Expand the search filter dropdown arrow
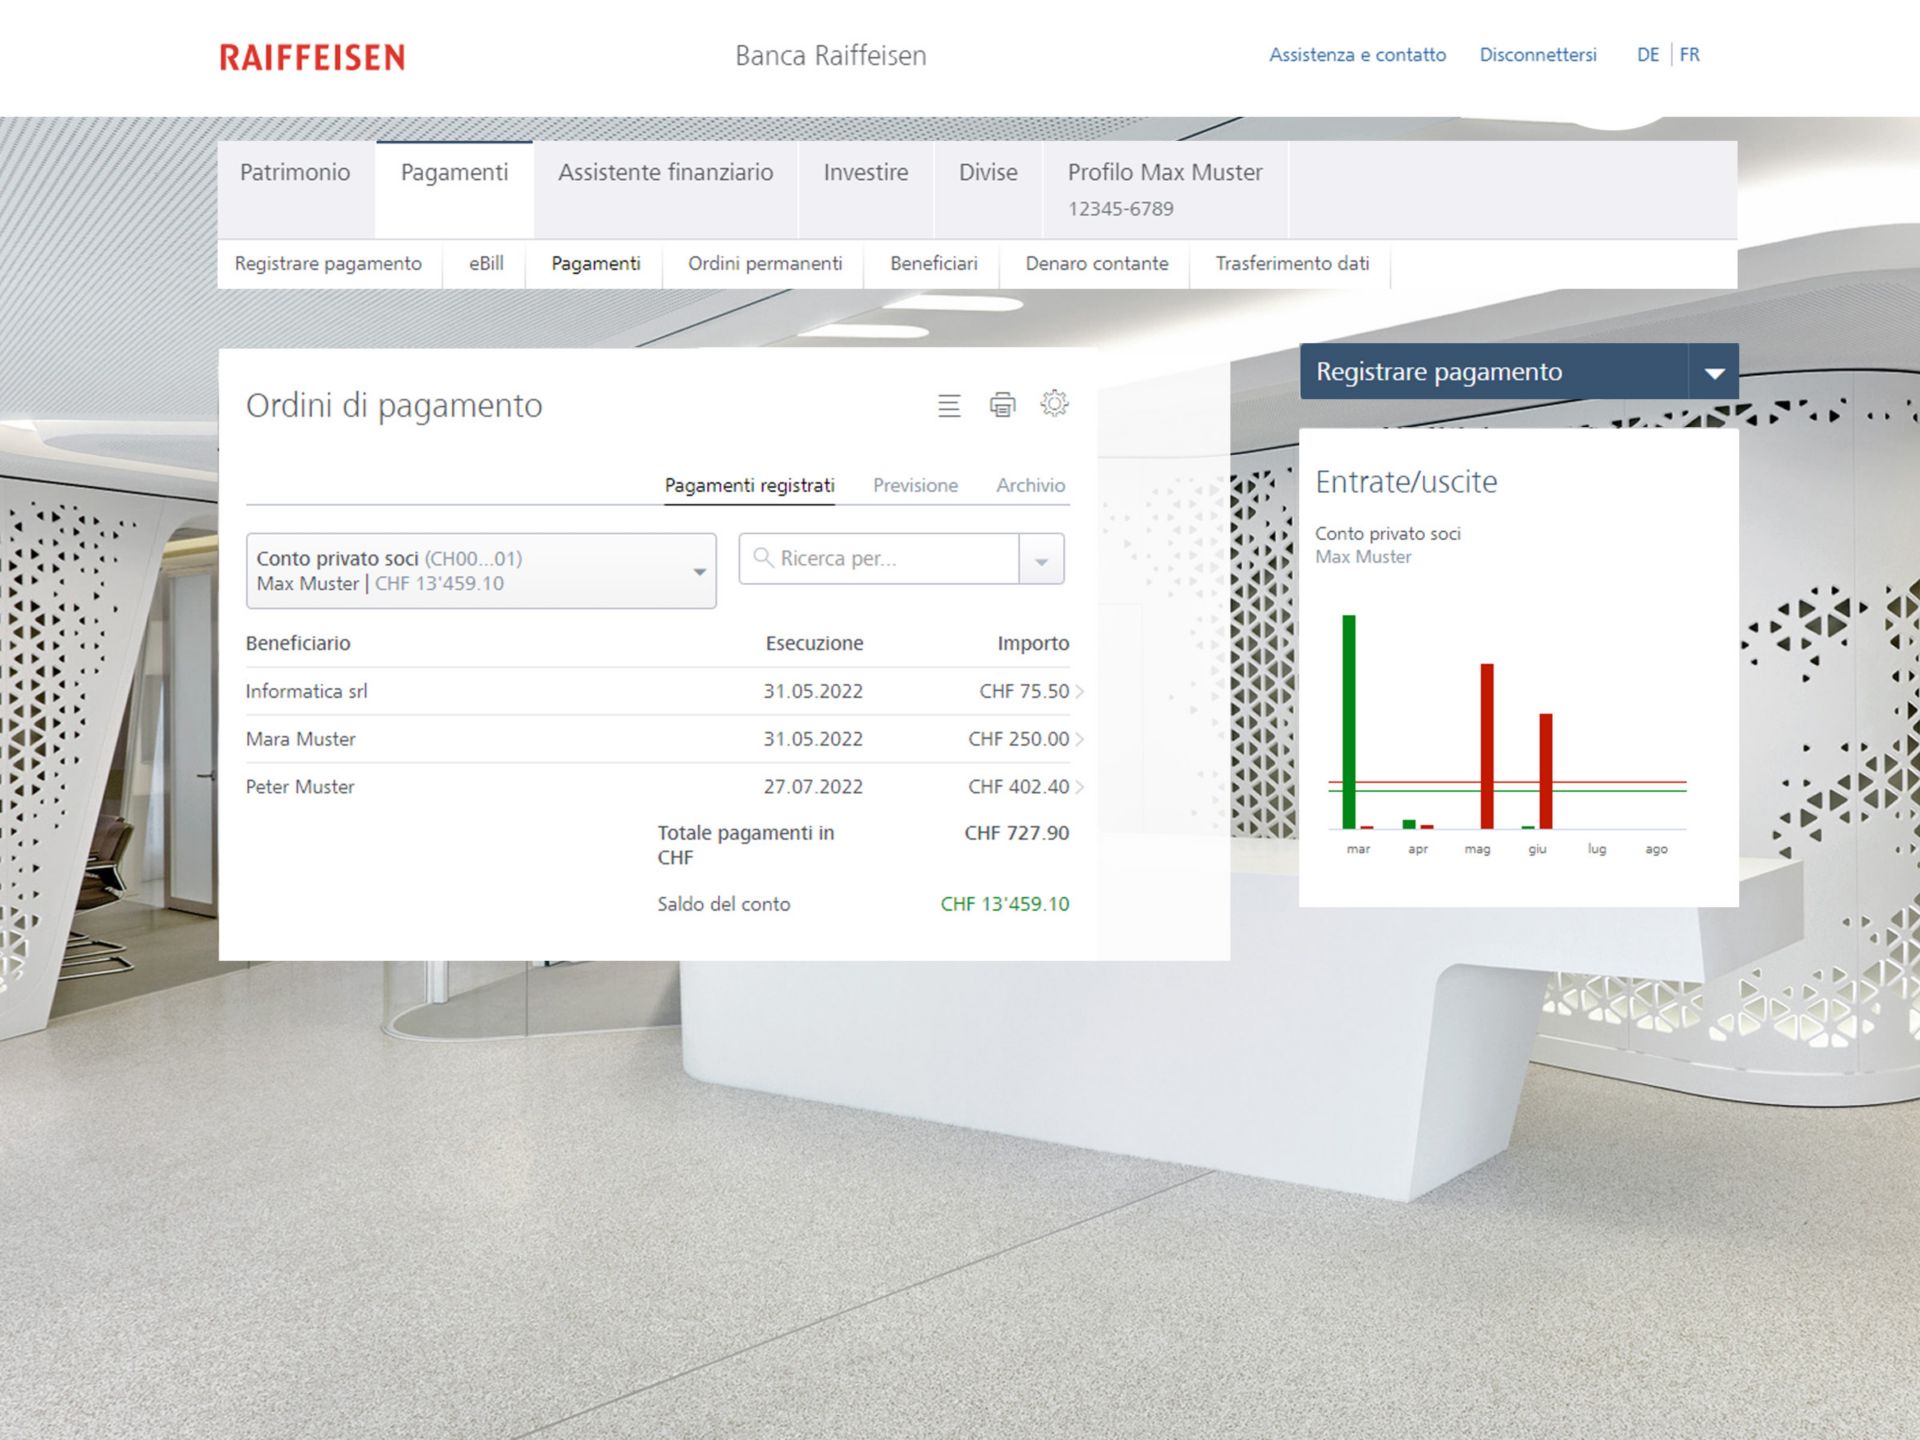The image size is (1920, 1440). pyautogui.click(x=1041, y=560)
